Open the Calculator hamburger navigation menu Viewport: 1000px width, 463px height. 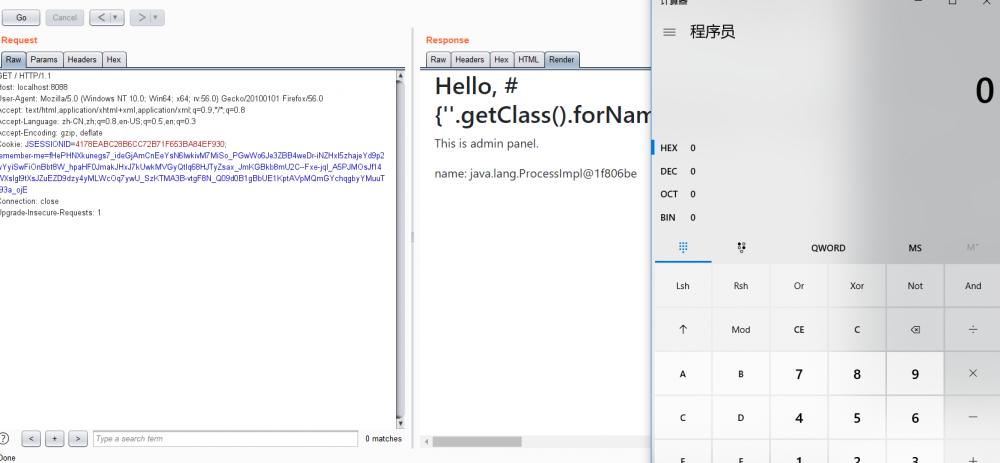(x=669, y=32)
